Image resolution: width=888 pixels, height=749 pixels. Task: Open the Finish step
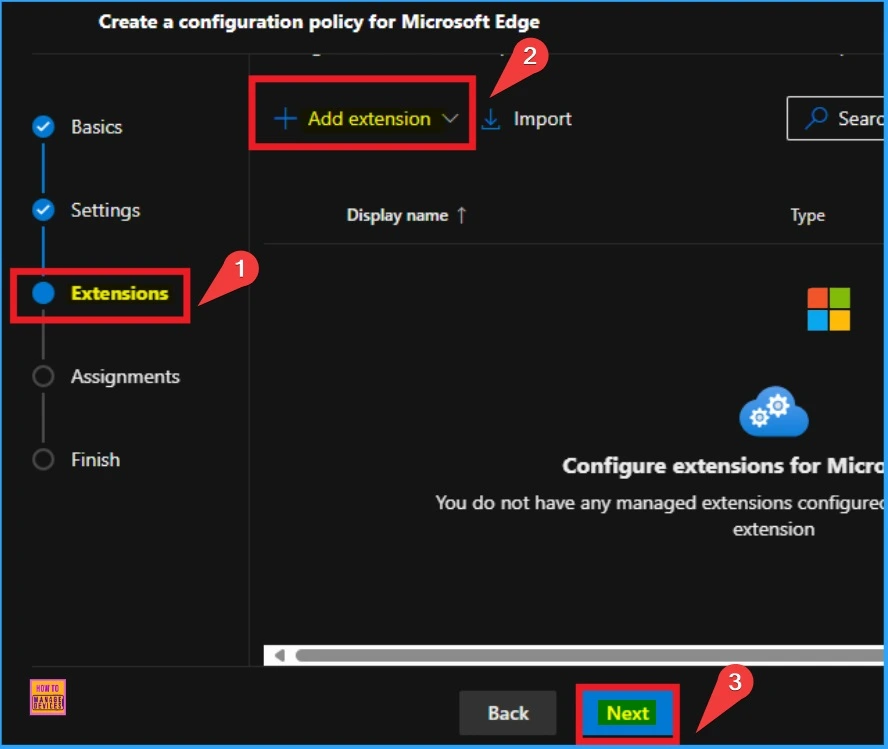95,460
